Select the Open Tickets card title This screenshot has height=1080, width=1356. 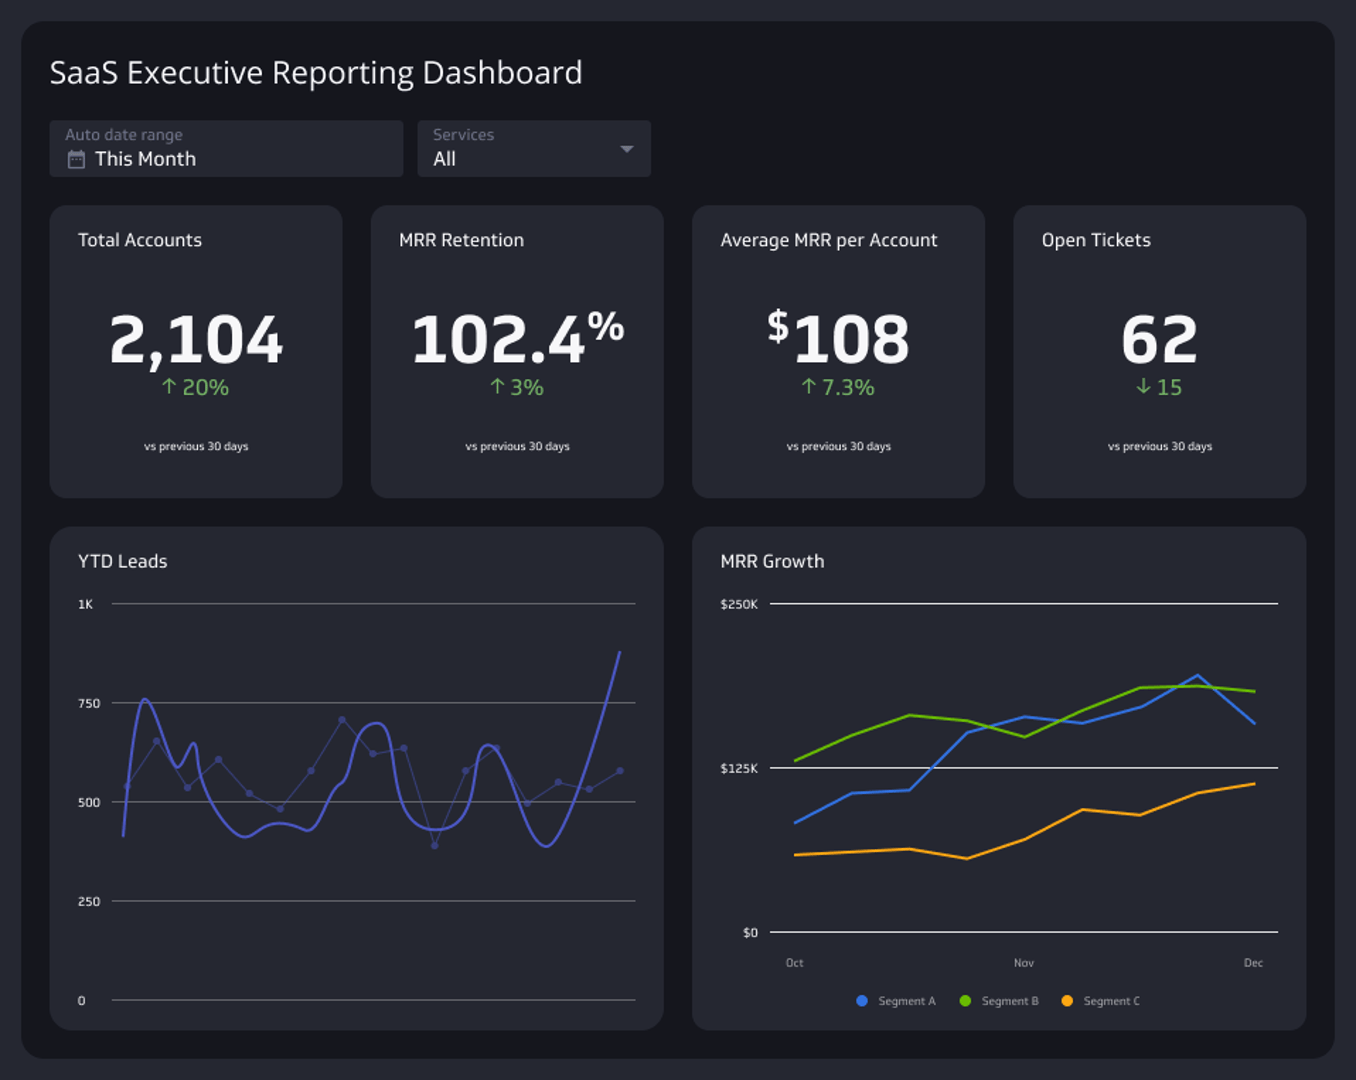(1096, 240)
